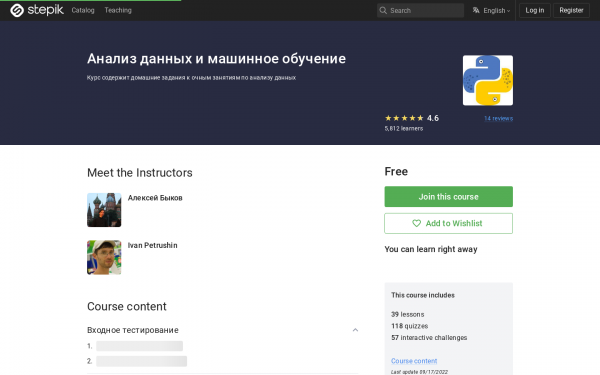
Task: Click the search magnifier icon
Action: 383,10
